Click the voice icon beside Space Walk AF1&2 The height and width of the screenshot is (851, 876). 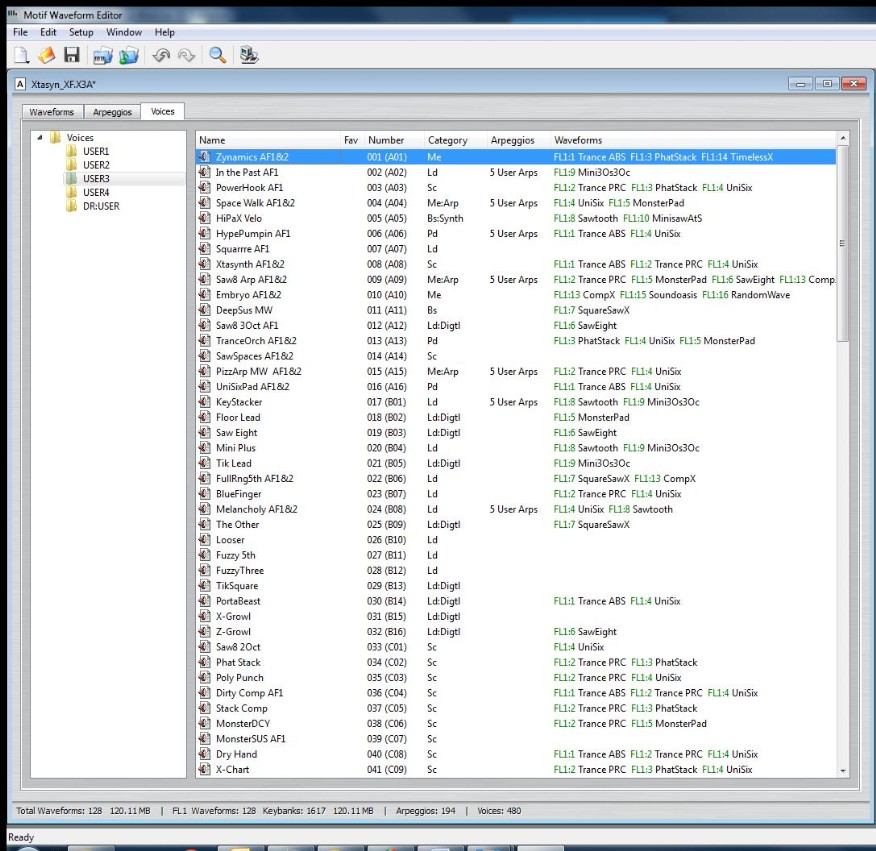[205, 203]
